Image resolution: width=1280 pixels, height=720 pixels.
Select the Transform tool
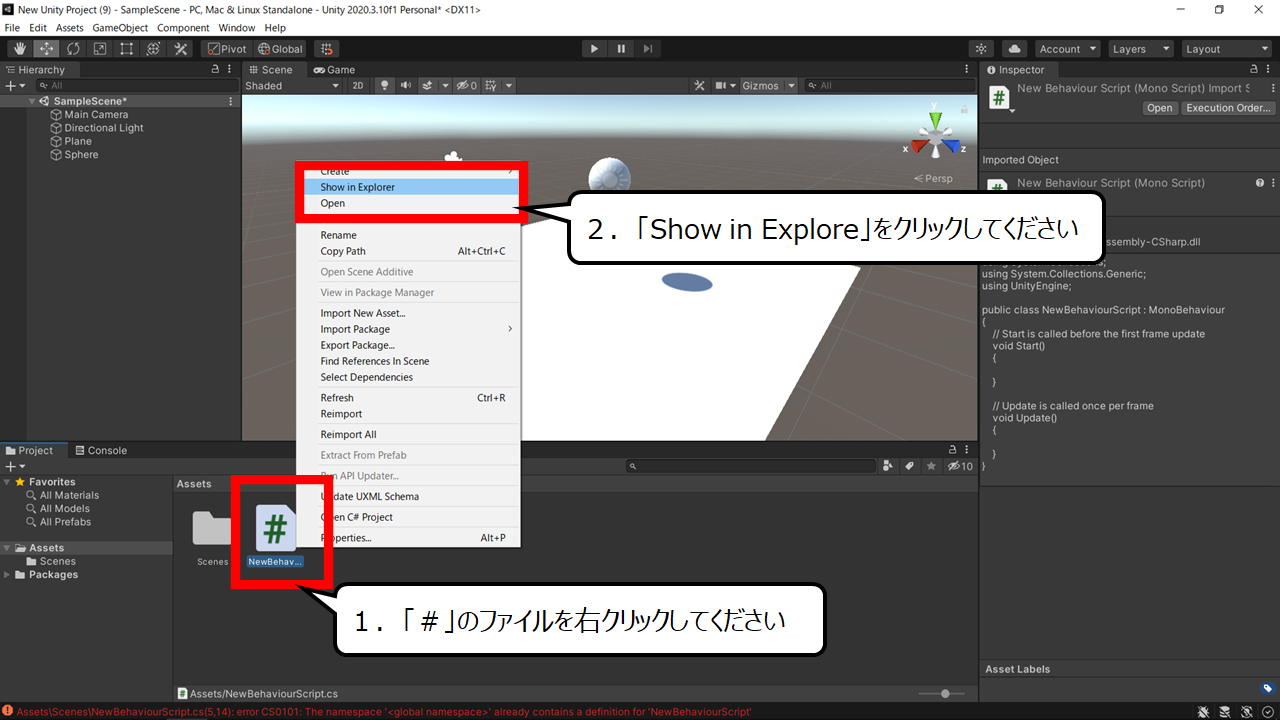click(x=154, y=49)
